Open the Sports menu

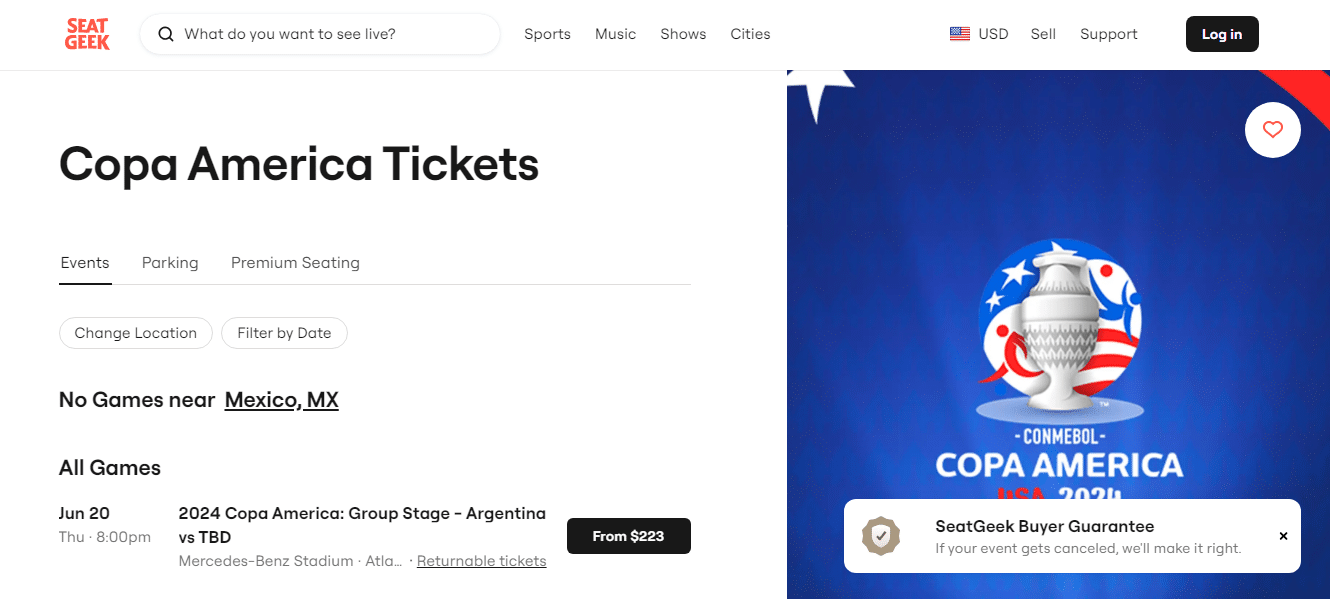tap(547, 34)
